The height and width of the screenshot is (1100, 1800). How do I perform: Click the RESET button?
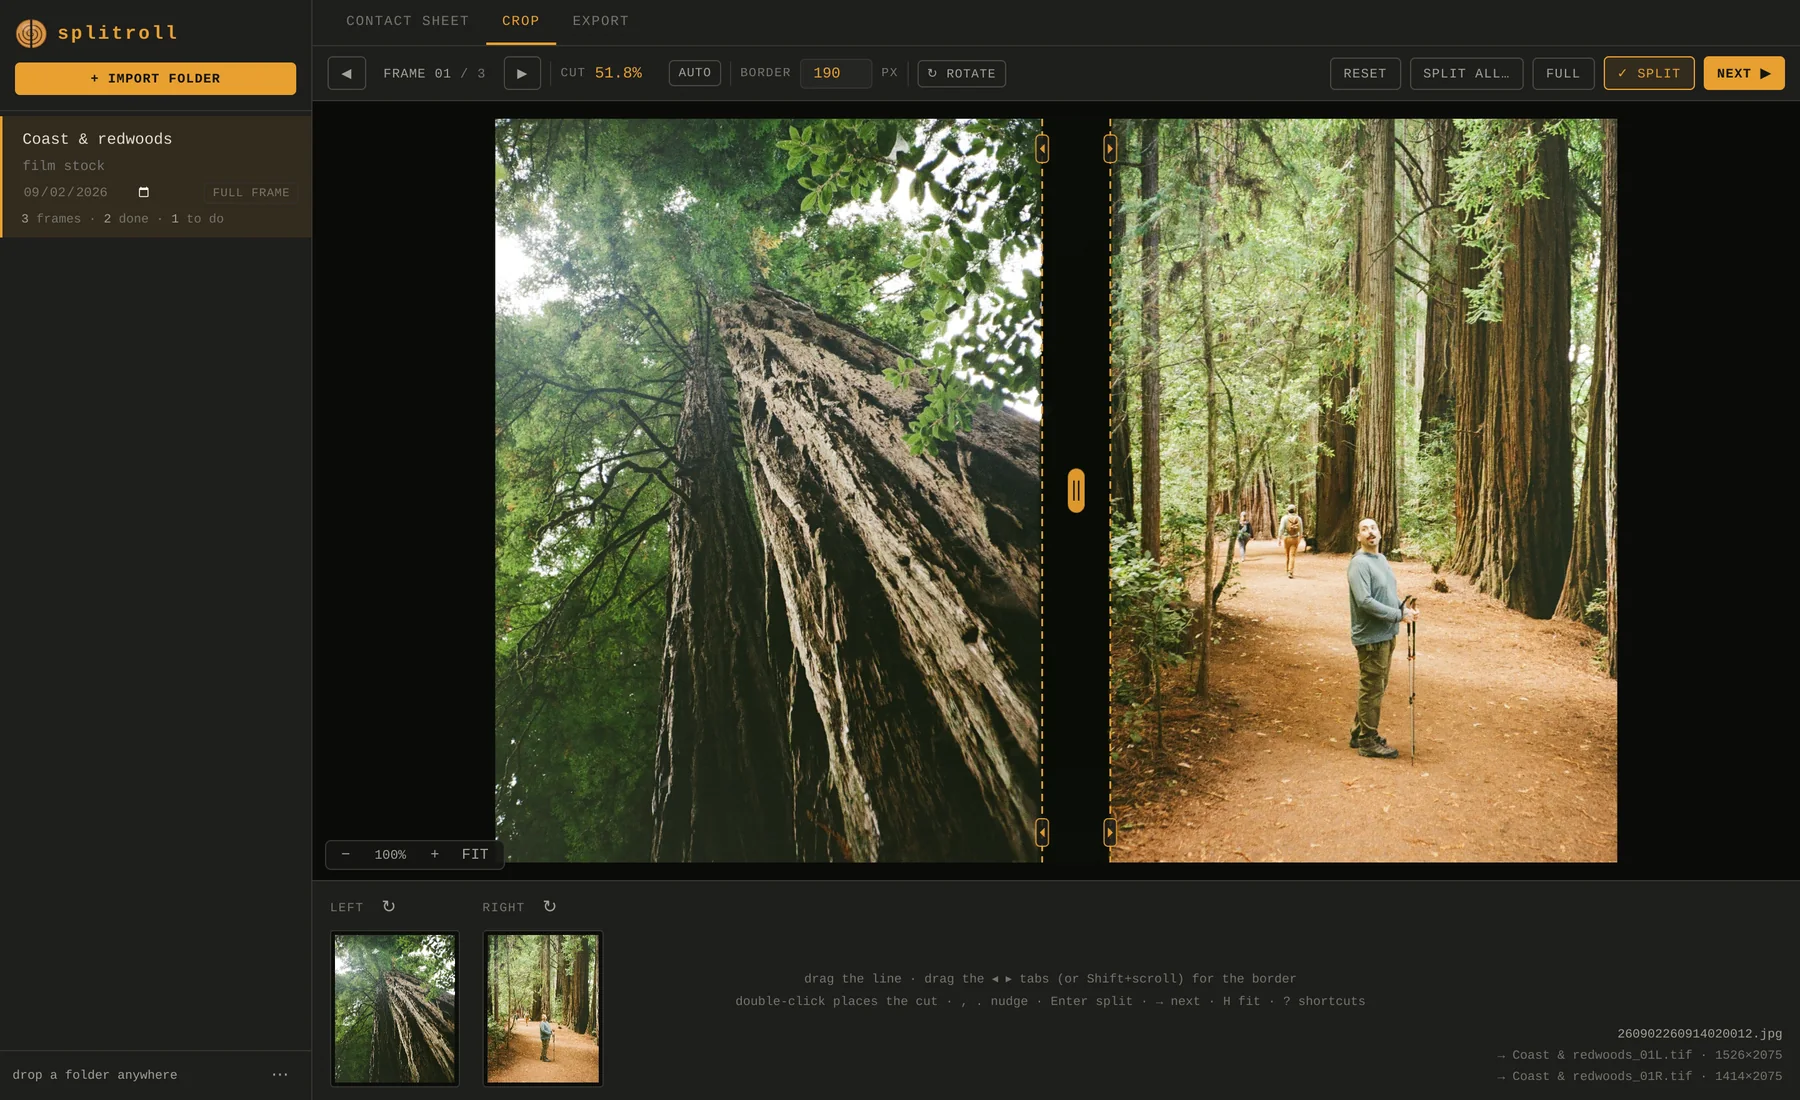click(x=1365, y=73)
